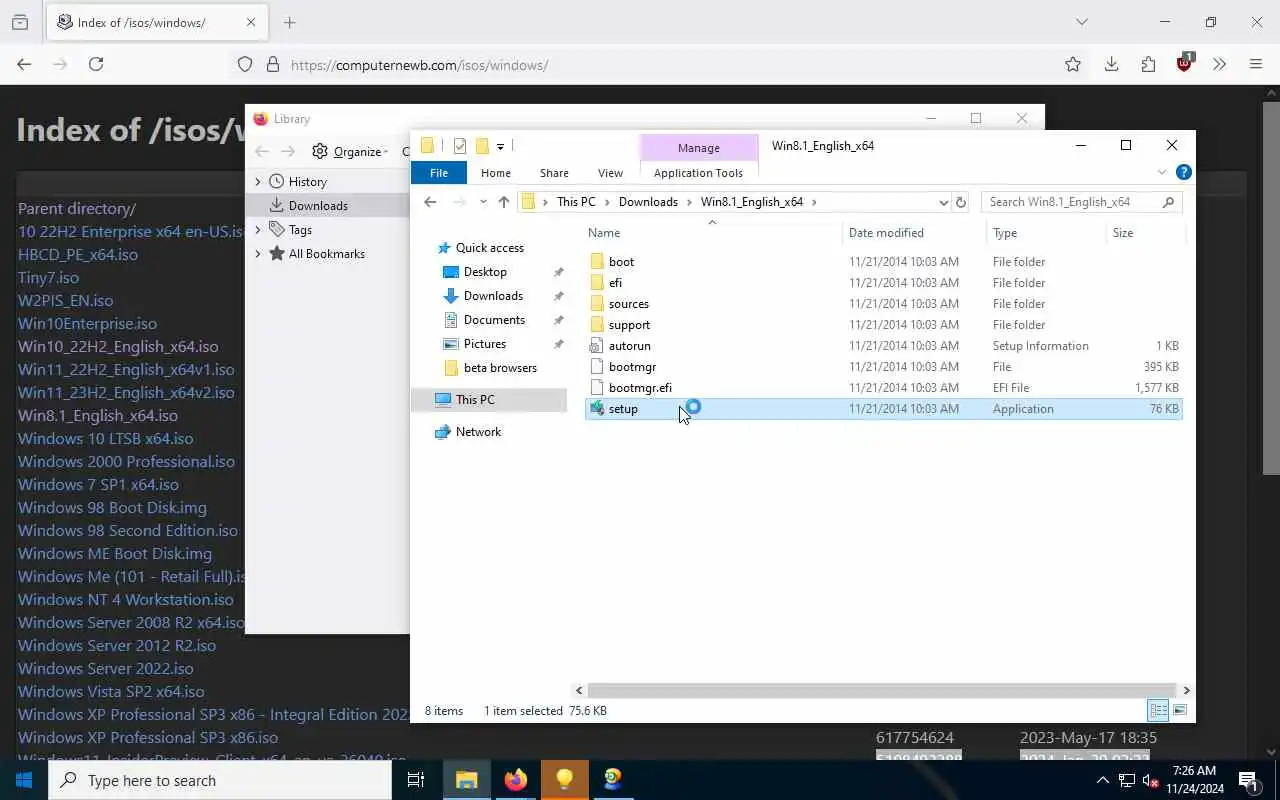Image resolution: width=1280 pixels, height=800 pixels.
Task: Reload the page in Firefox
Action: [x=96, y=64]
